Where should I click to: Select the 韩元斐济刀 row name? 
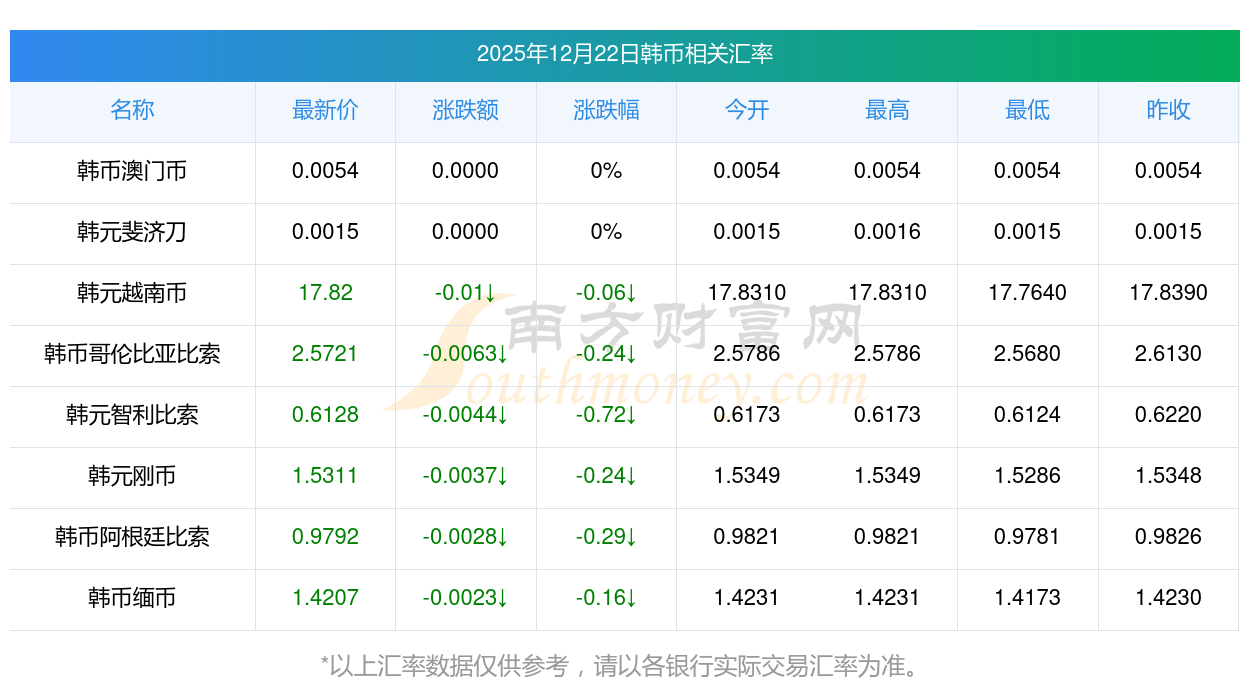[x=132, y=232]
